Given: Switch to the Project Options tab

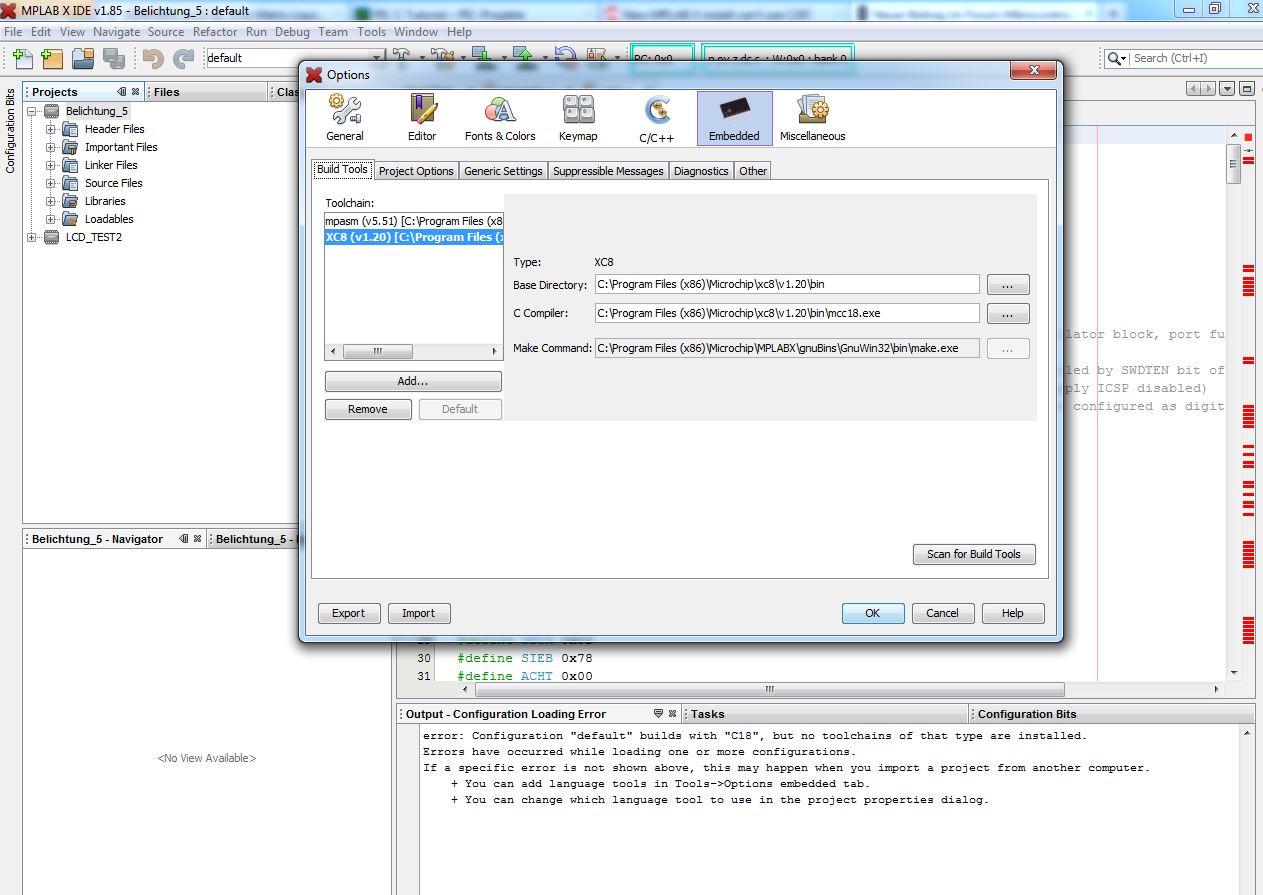Looking at the screenshot, I should point(416,171).
